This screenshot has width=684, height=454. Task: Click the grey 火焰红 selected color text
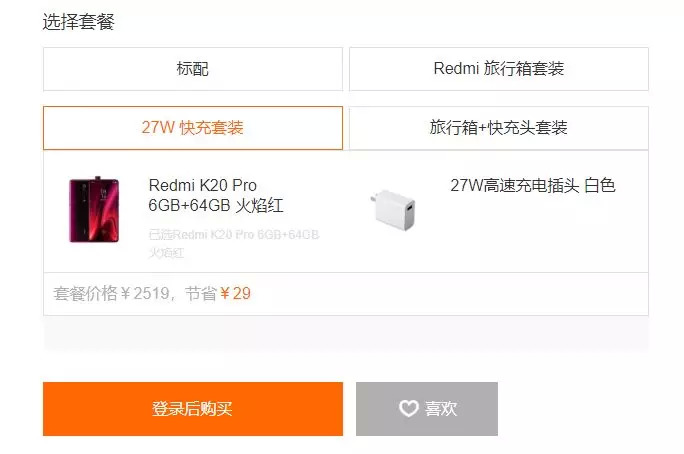[x=166, y=253]
